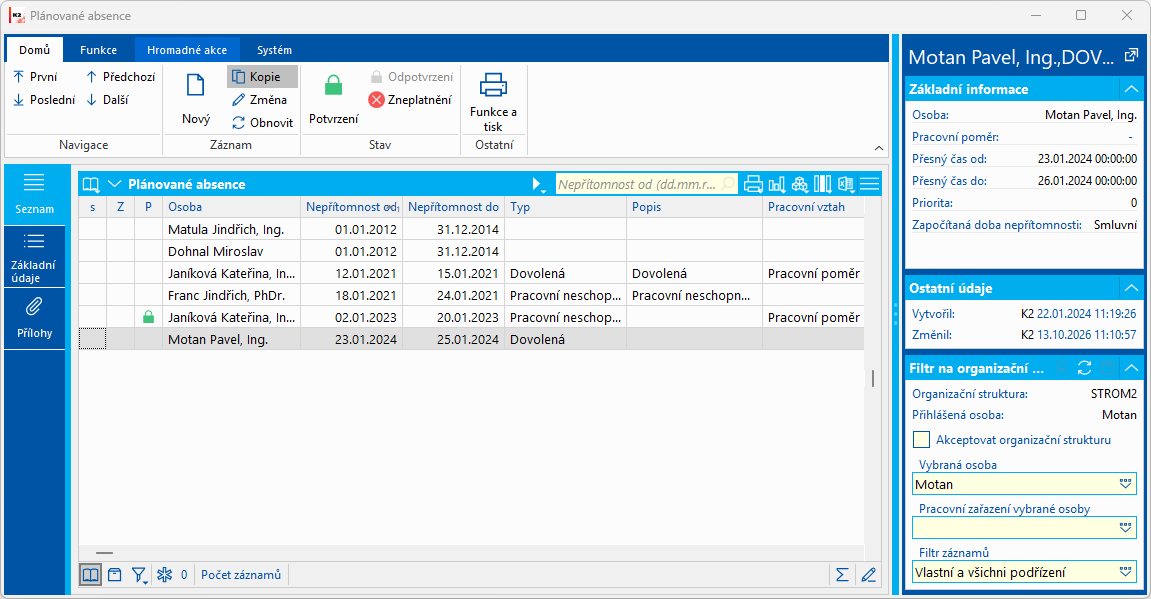Image resolution: width=1151 pixels, height=599 pixels.
Task: Click the refresh icon in Filtr panel header
Action: pos(1084,368)
